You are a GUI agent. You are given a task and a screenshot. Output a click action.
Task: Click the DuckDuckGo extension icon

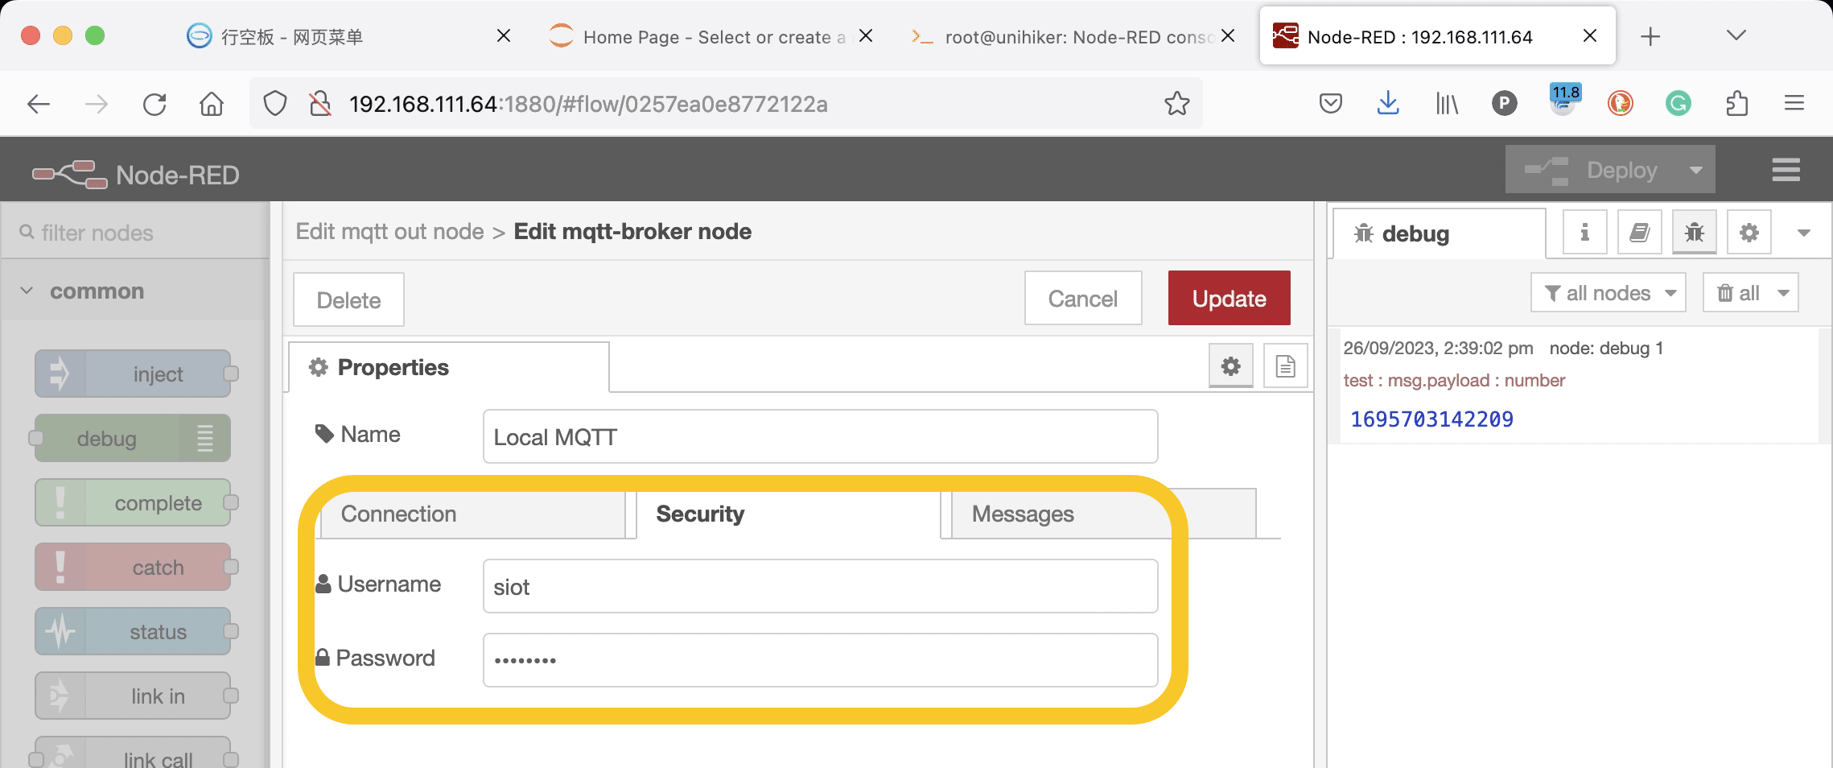coord(1620,103)
